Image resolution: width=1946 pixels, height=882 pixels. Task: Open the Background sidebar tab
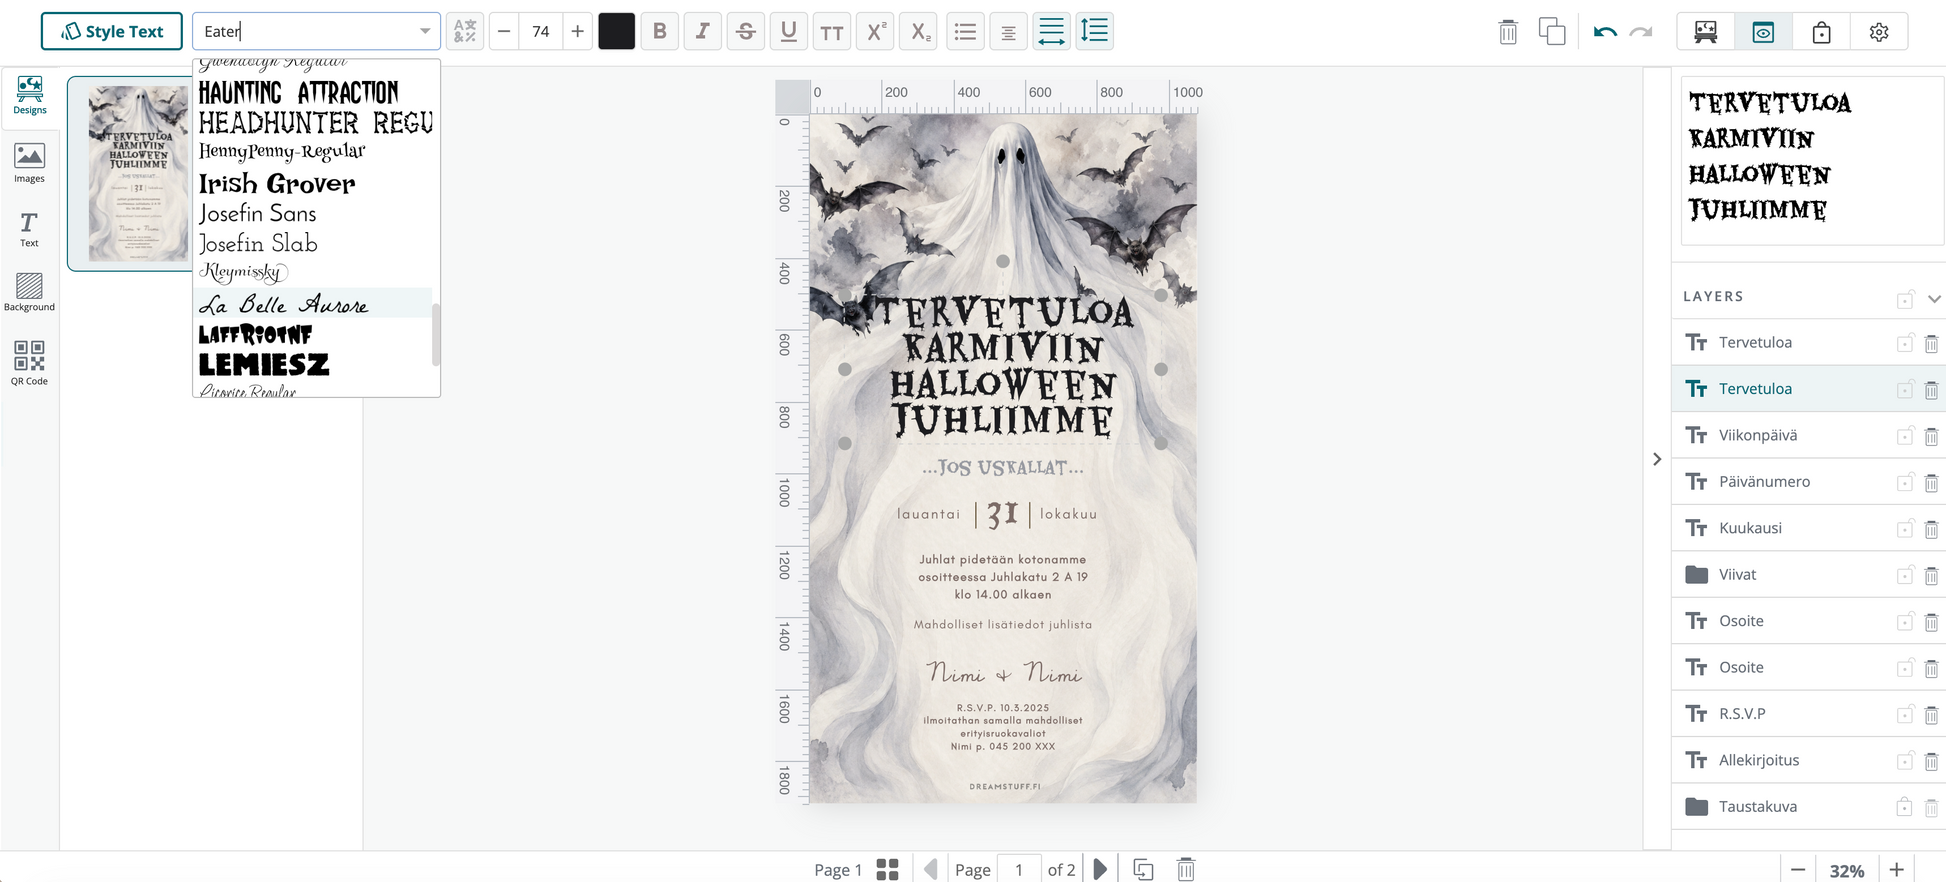[29, 292]
